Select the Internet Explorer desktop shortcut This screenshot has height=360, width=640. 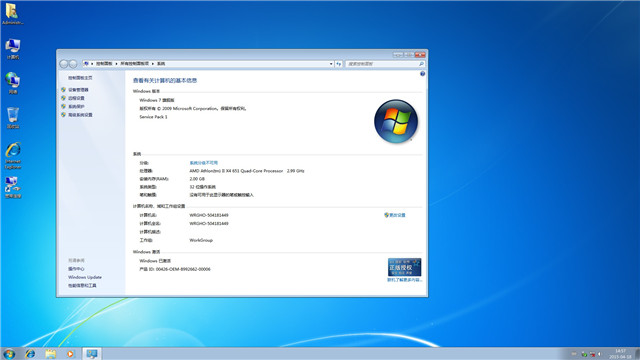click(x=13, y=156)
